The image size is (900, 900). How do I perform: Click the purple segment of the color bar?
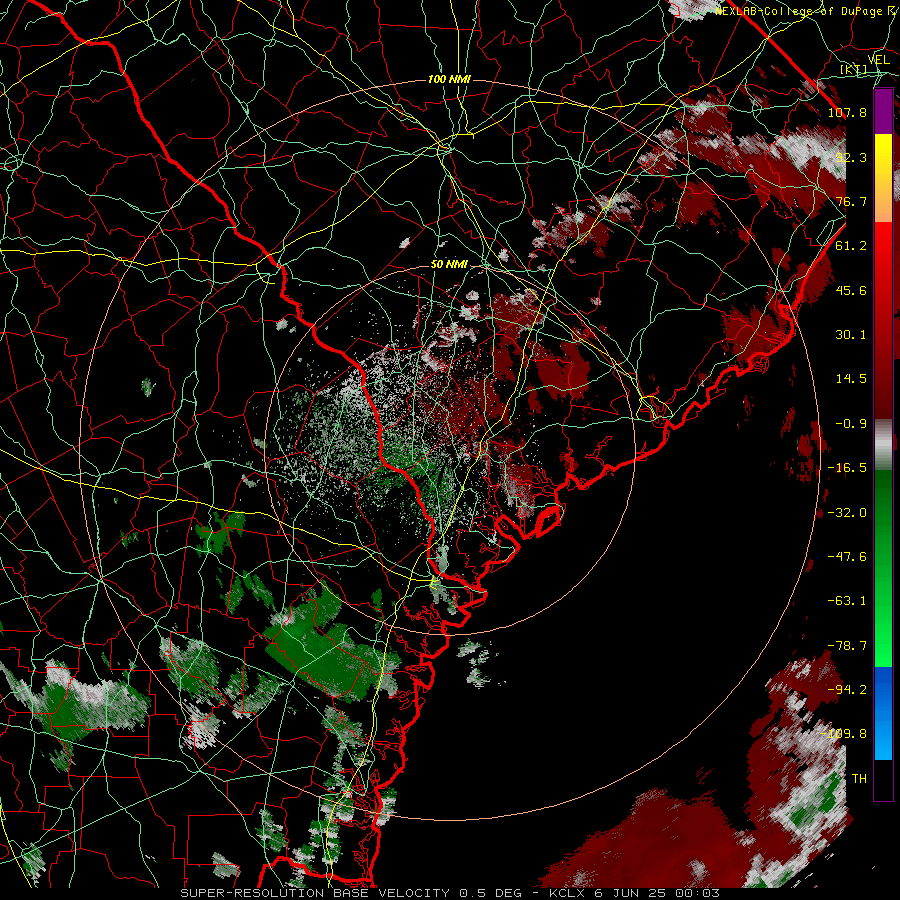[x=883, y=111]
